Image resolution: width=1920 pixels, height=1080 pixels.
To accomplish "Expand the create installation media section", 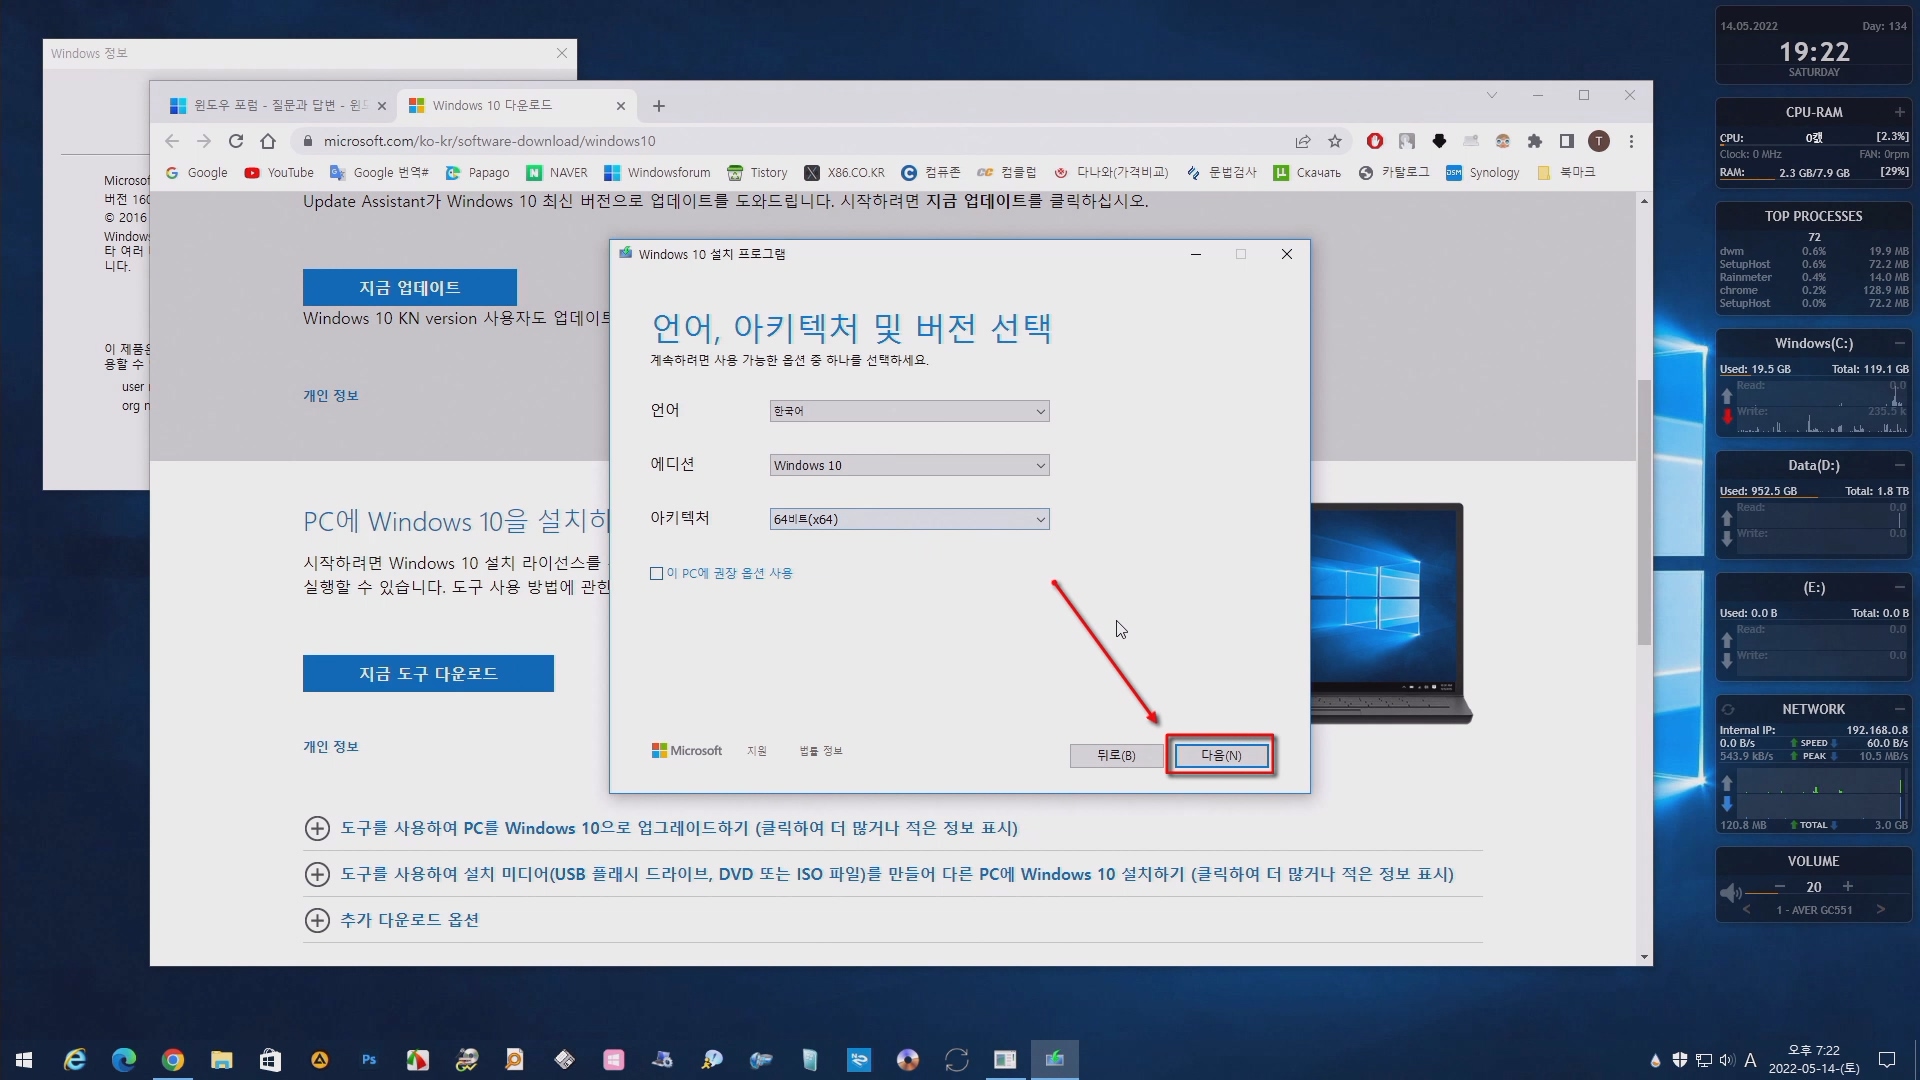I will (879, 874).
